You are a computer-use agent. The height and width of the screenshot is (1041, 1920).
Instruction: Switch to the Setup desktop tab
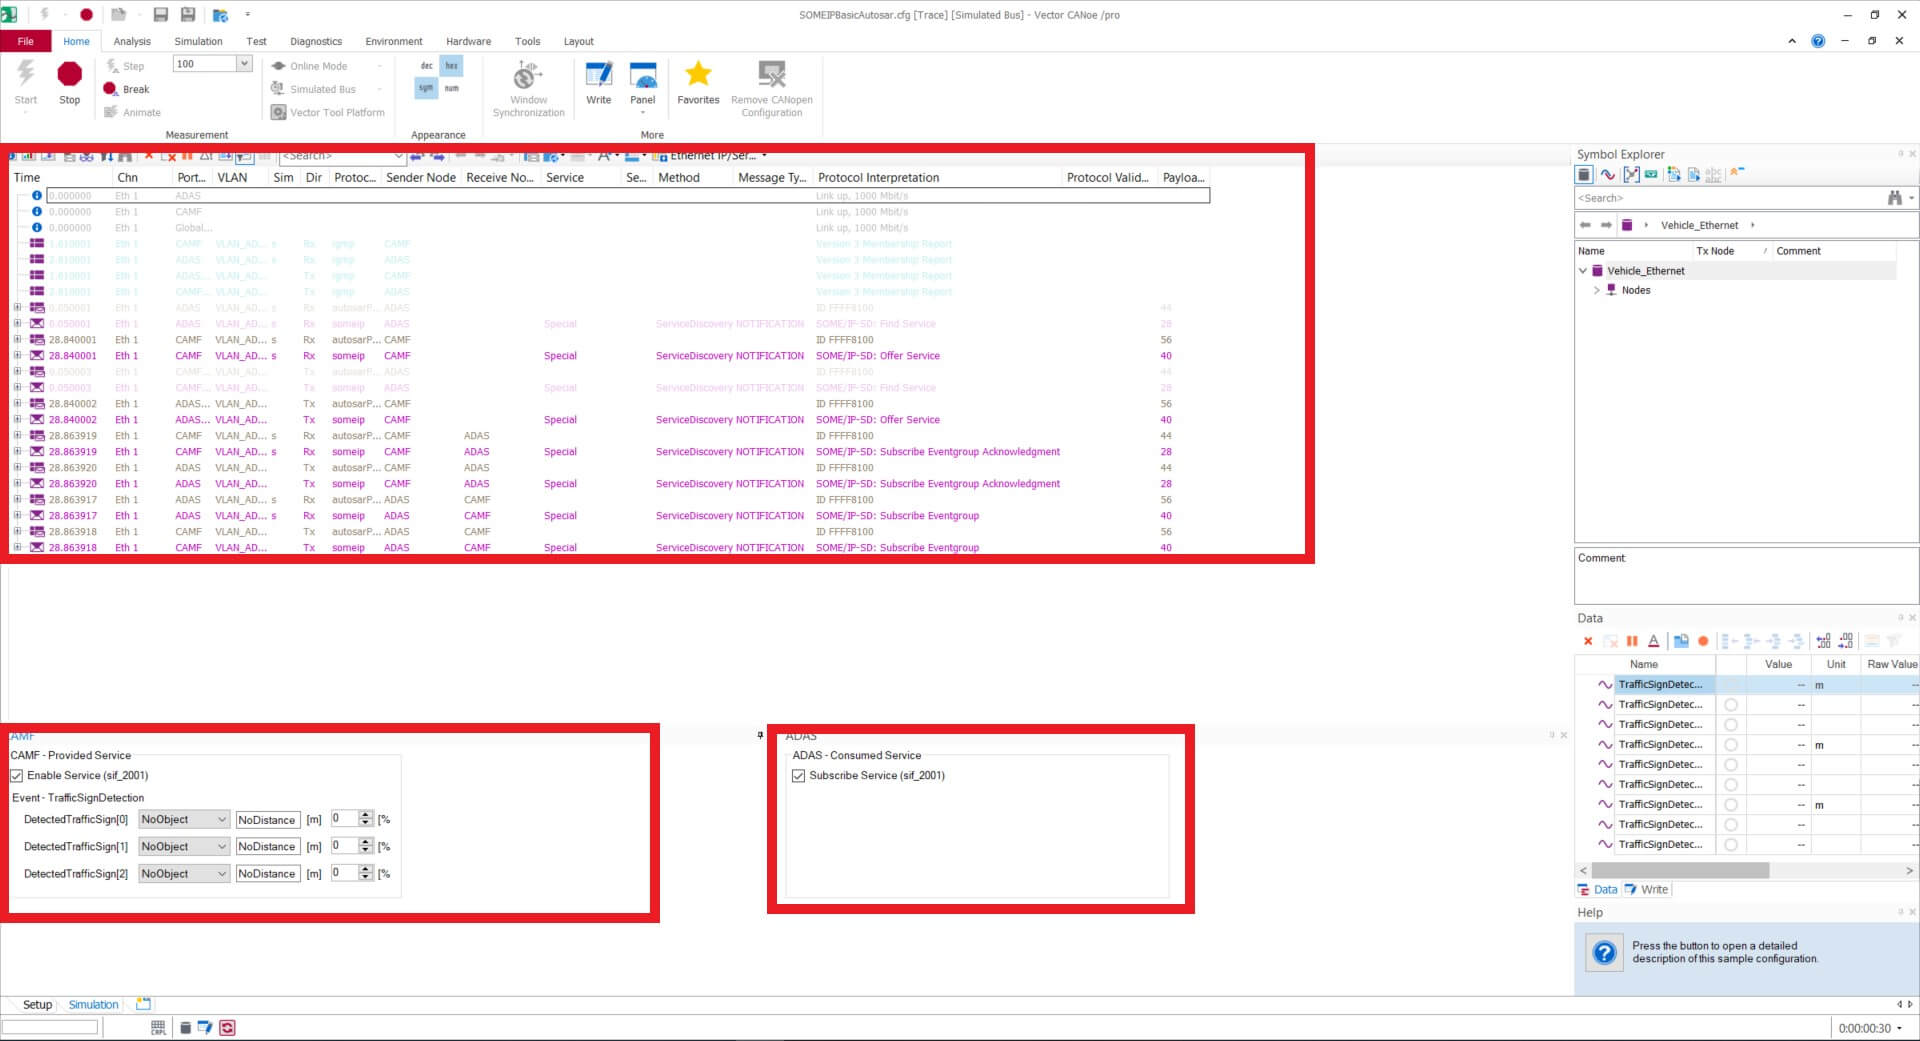pyautogui.click(x=37, y=1005)
